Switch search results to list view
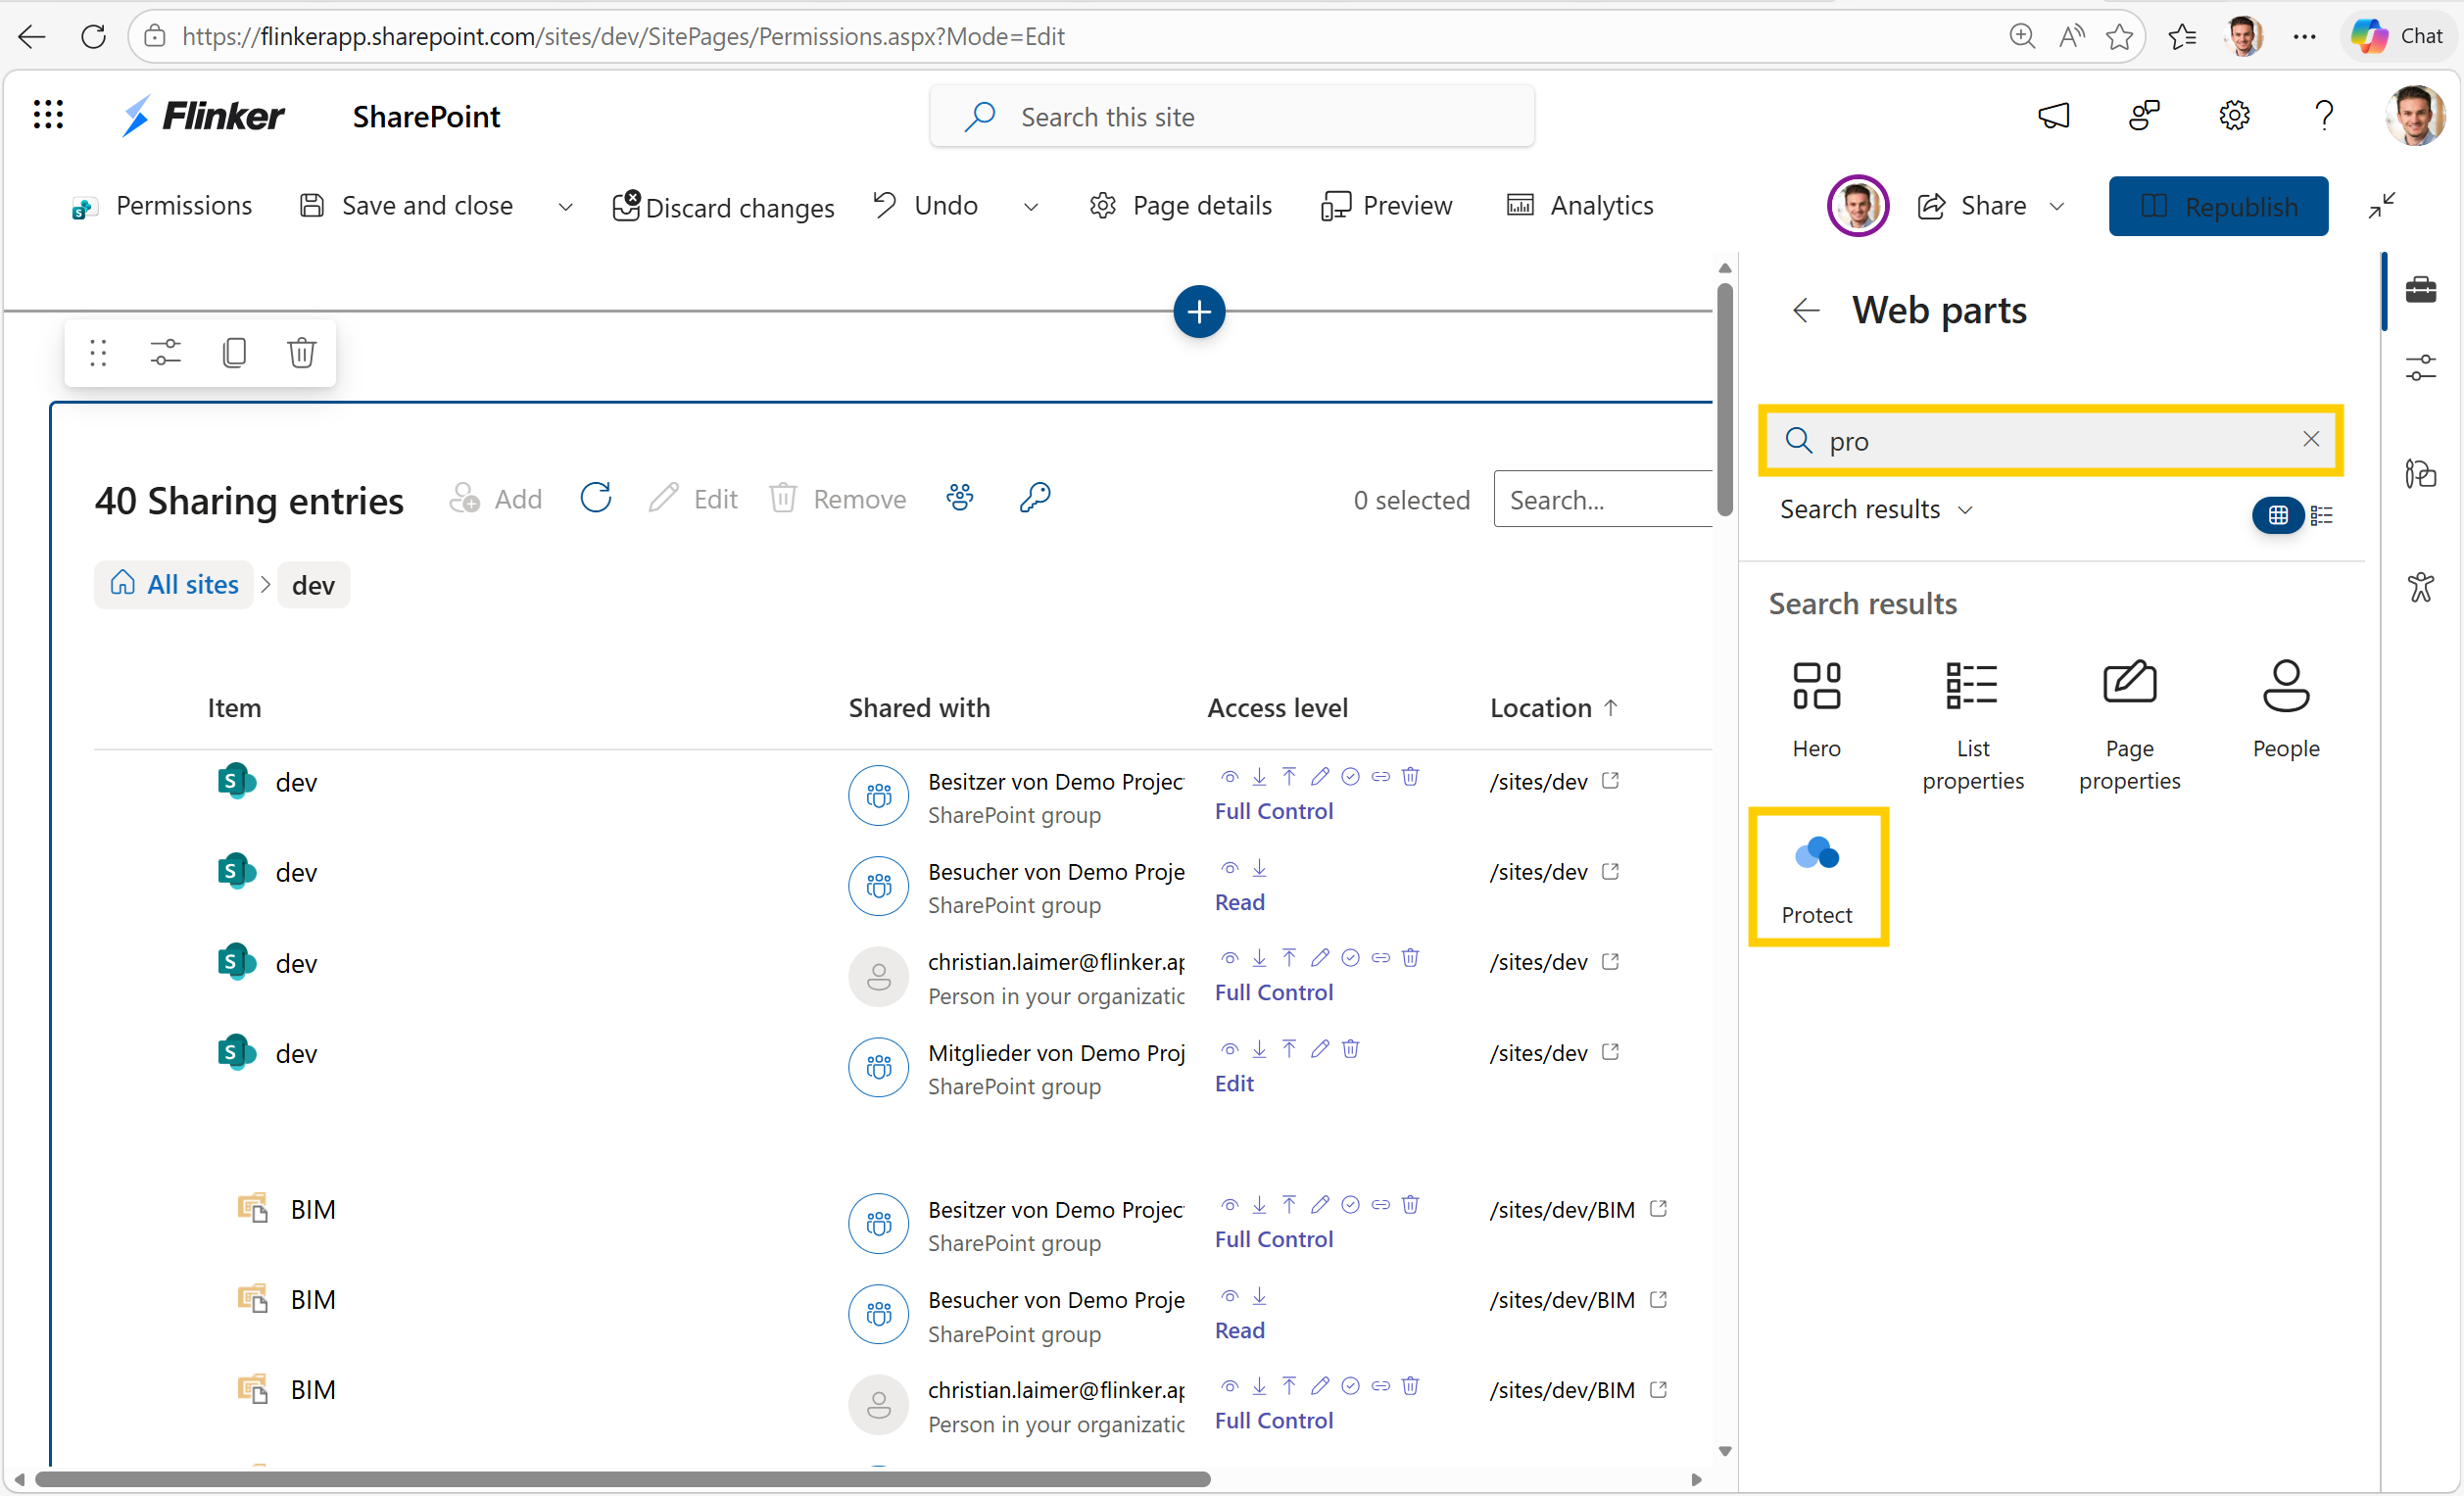Screen dimensions: 2464x1496 (x=2322, y=514)
